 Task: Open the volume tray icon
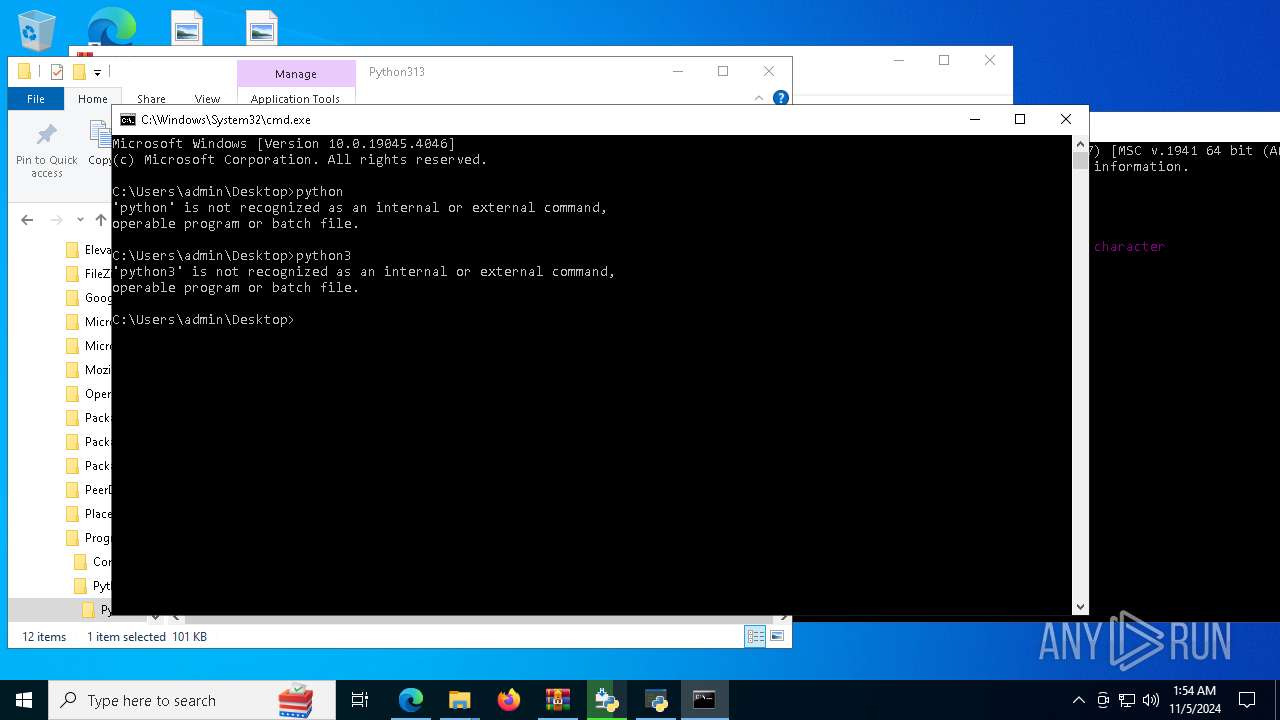click(1151, 700)
